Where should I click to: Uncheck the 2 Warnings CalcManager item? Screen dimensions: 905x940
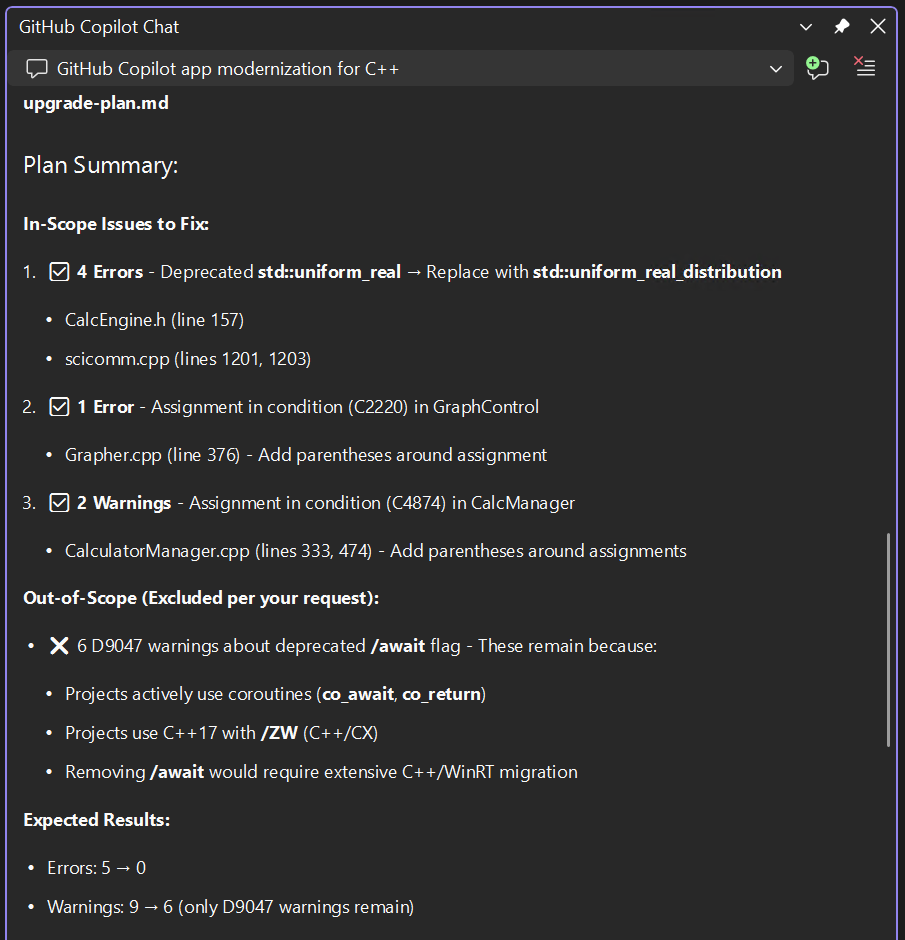pos(59,502)
